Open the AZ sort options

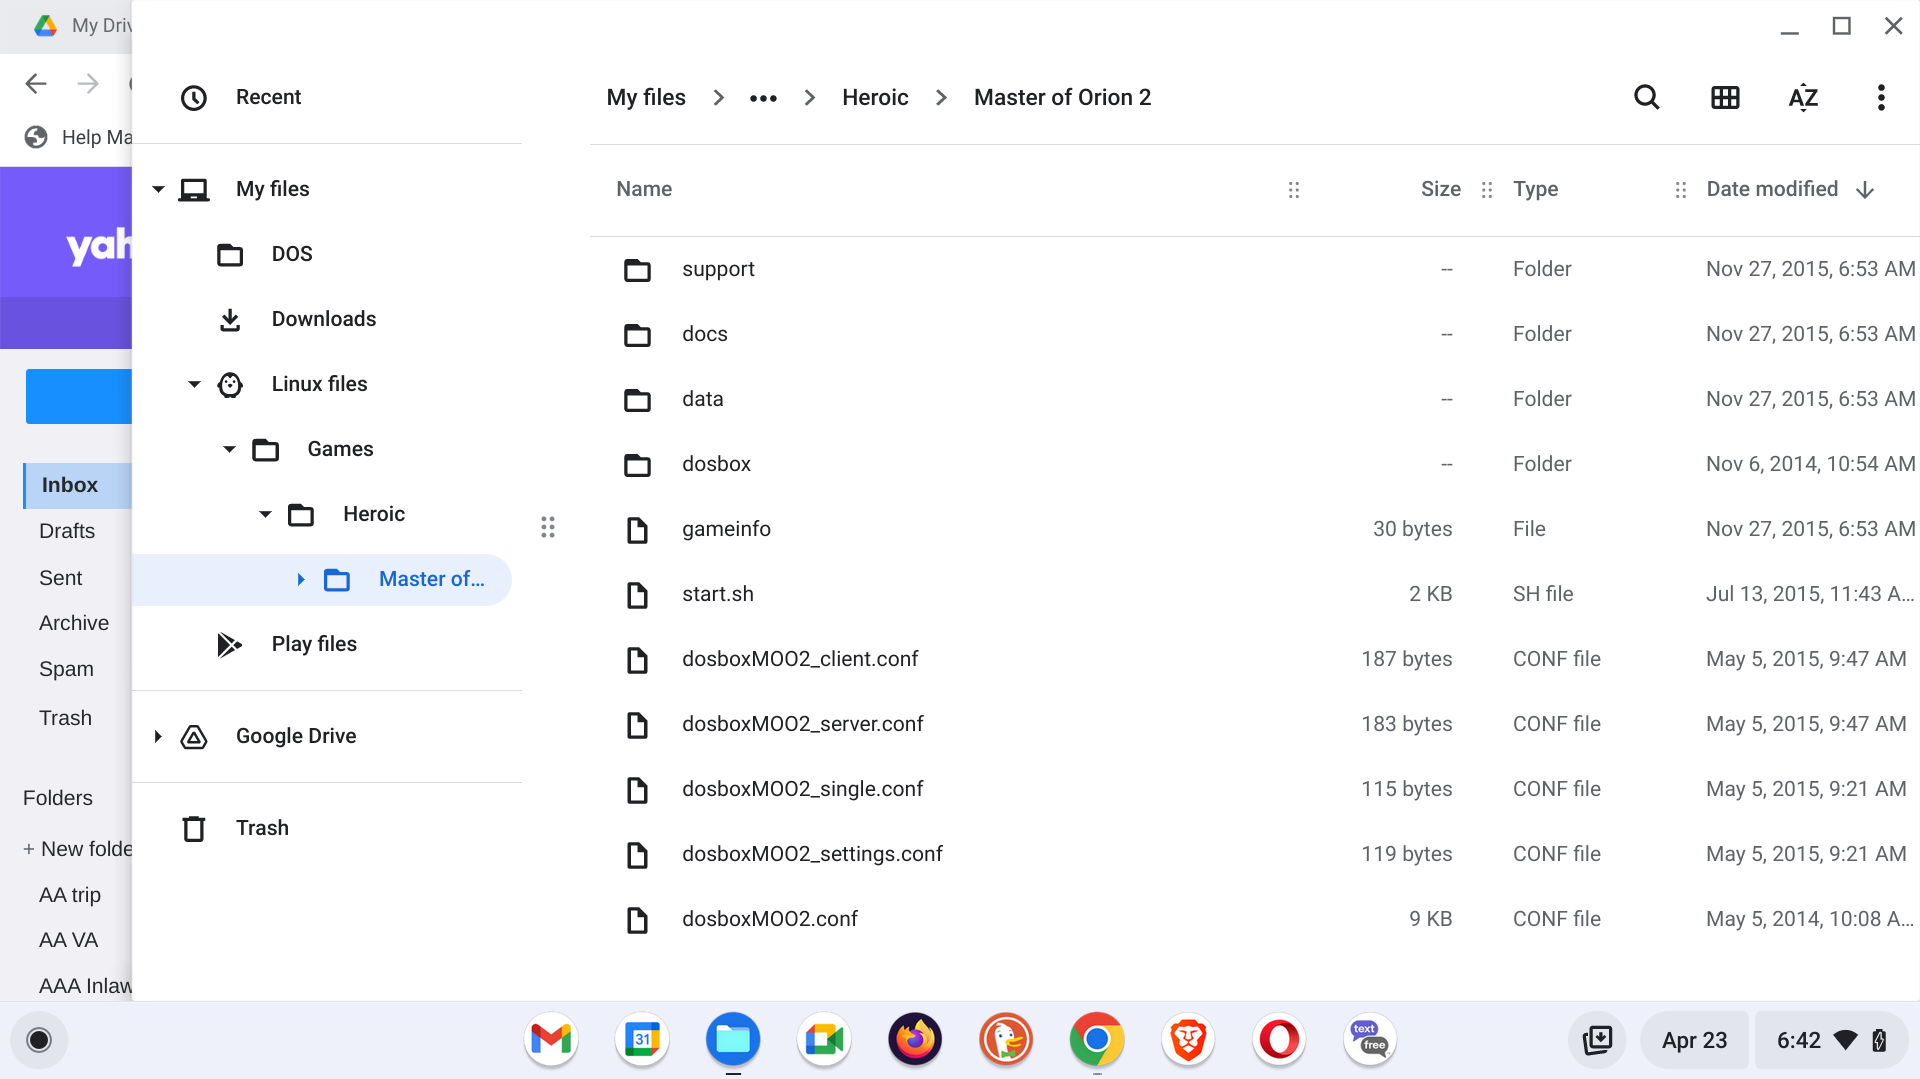pyautogui.click(x=1803, y=97)
